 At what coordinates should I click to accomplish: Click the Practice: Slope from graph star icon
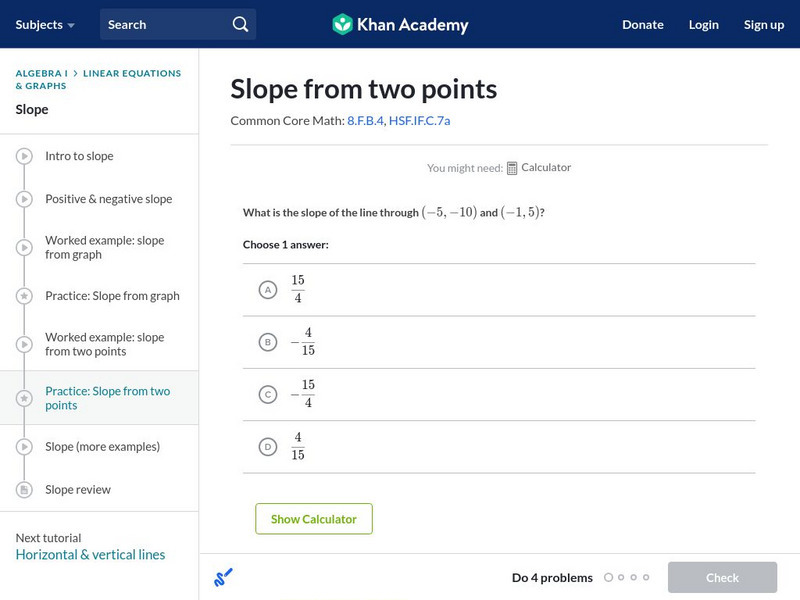24,296
